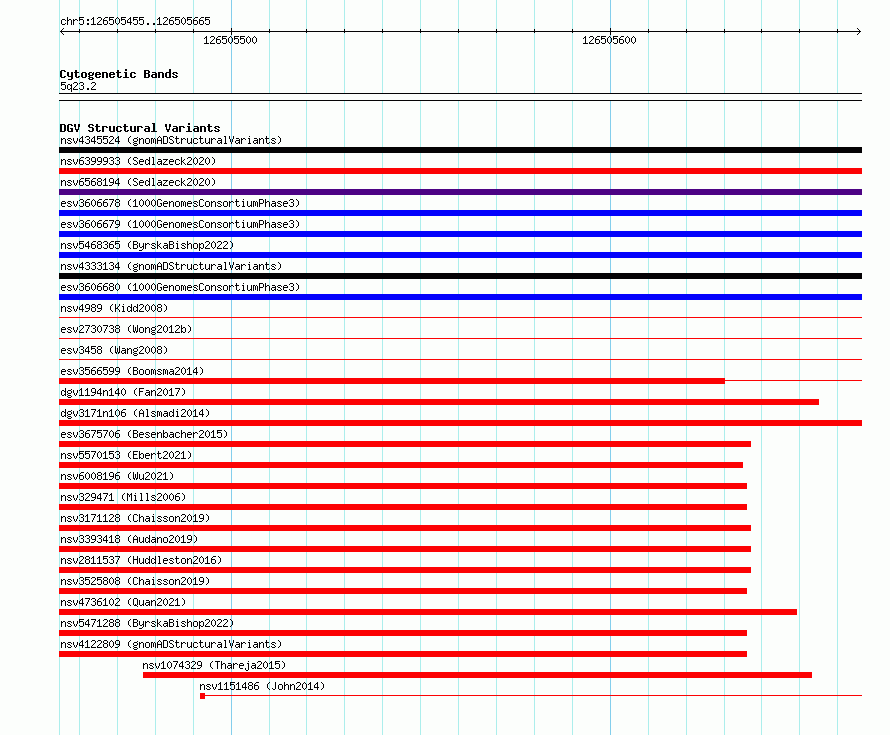The width and height of the screenshot is (890, 735).
Task: Click the red bar under nsv3393418
Action: pos(405,549)
